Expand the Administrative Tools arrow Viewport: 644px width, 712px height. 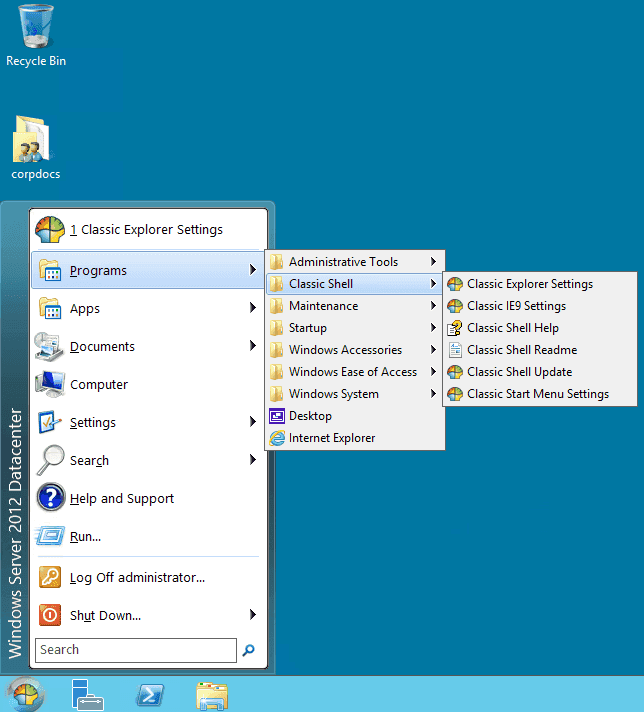point(433,262)
